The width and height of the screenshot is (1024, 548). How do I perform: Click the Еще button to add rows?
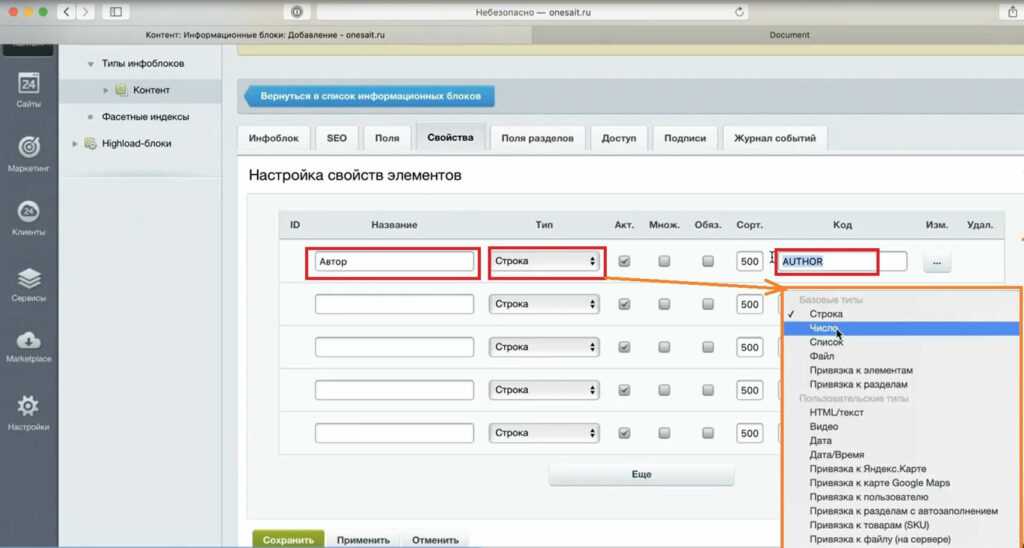(x=641, y=475)
